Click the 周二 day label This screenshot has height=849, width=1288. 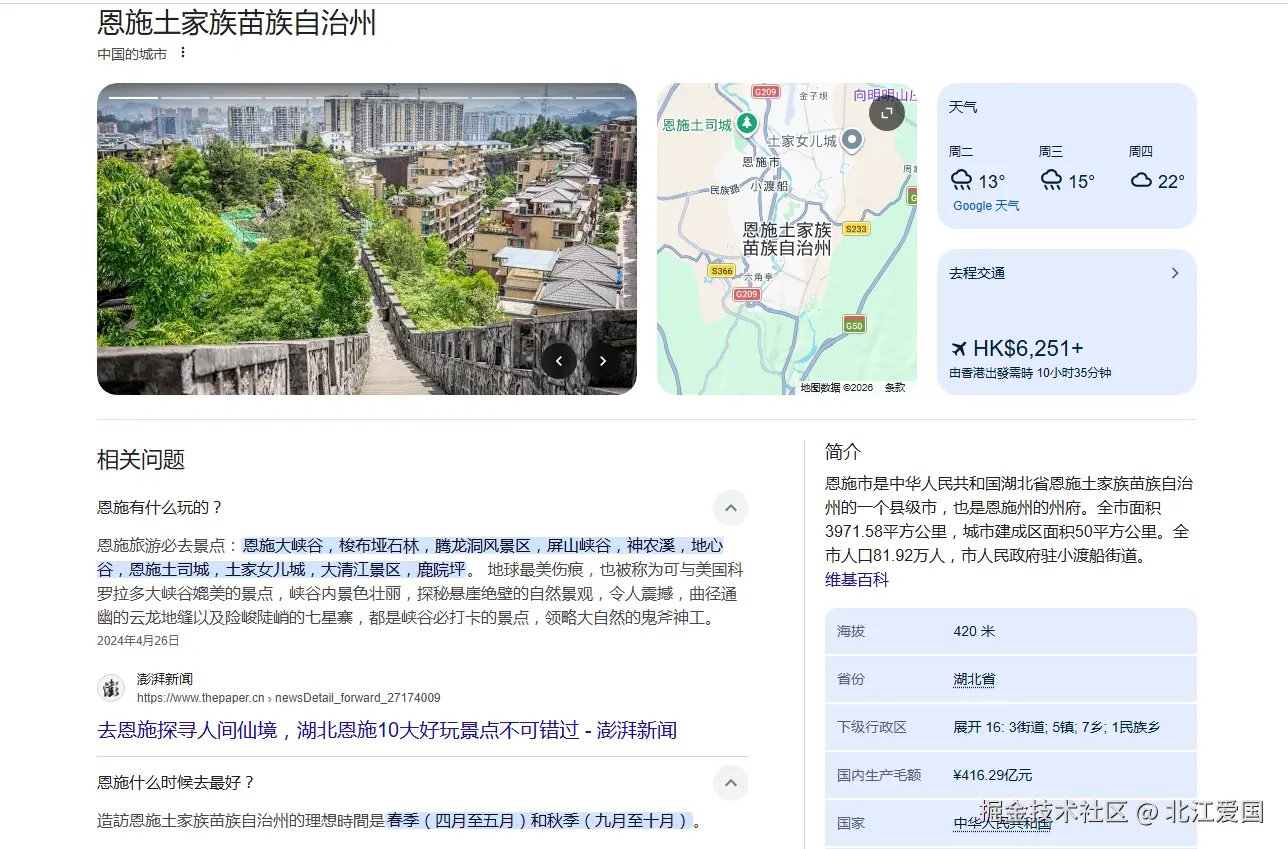click(x=961, y=152)
